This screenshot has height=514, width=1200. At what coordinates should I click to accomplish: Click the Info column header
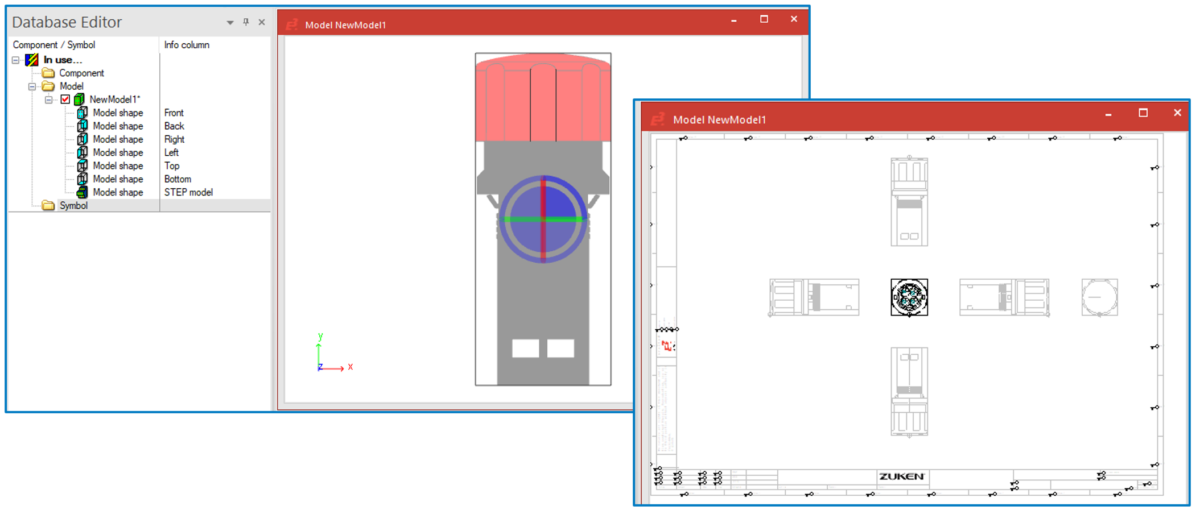186,45
